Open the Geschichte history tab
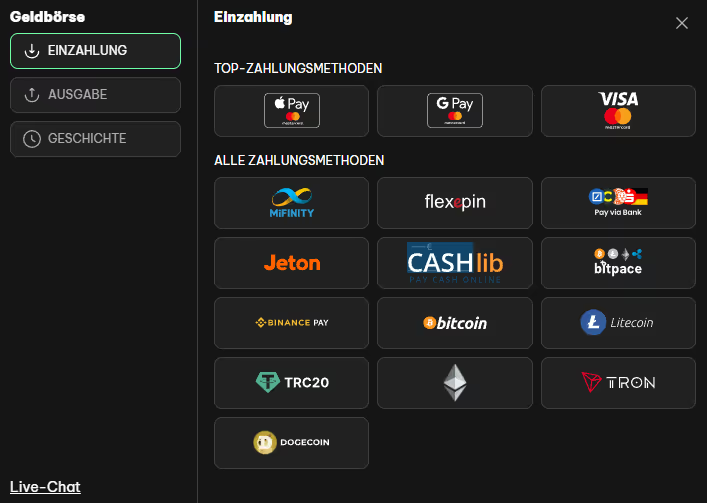 tap(95, 139)
